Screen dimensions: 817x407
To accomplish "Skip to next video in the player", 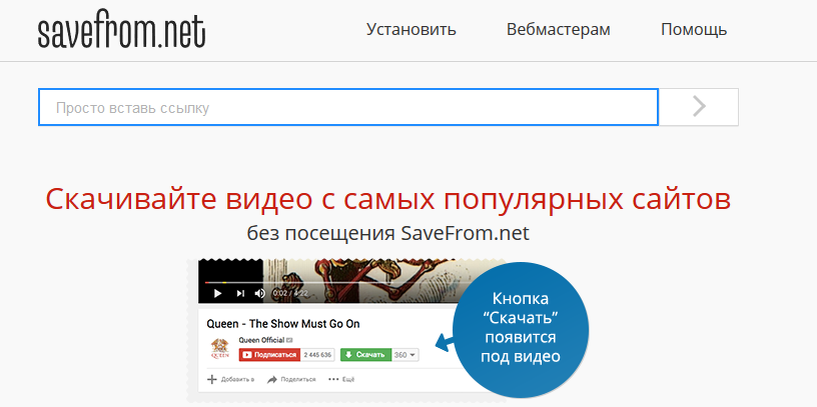I will [240, 293].
